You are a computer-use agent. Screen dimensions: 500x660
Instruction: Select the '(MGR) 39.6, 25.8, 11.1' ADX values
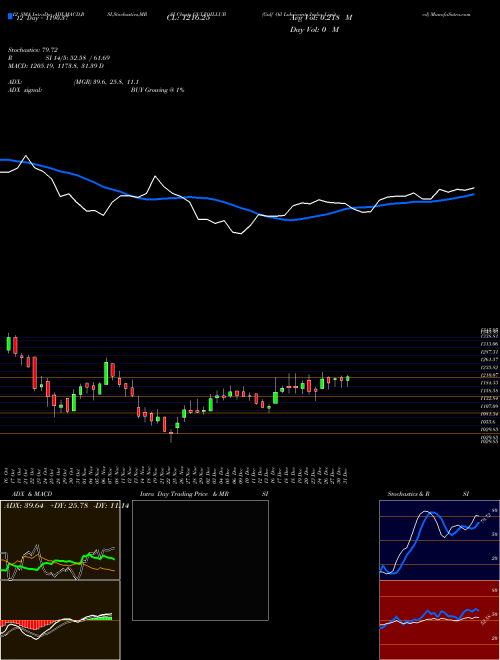tap(106, 82)
